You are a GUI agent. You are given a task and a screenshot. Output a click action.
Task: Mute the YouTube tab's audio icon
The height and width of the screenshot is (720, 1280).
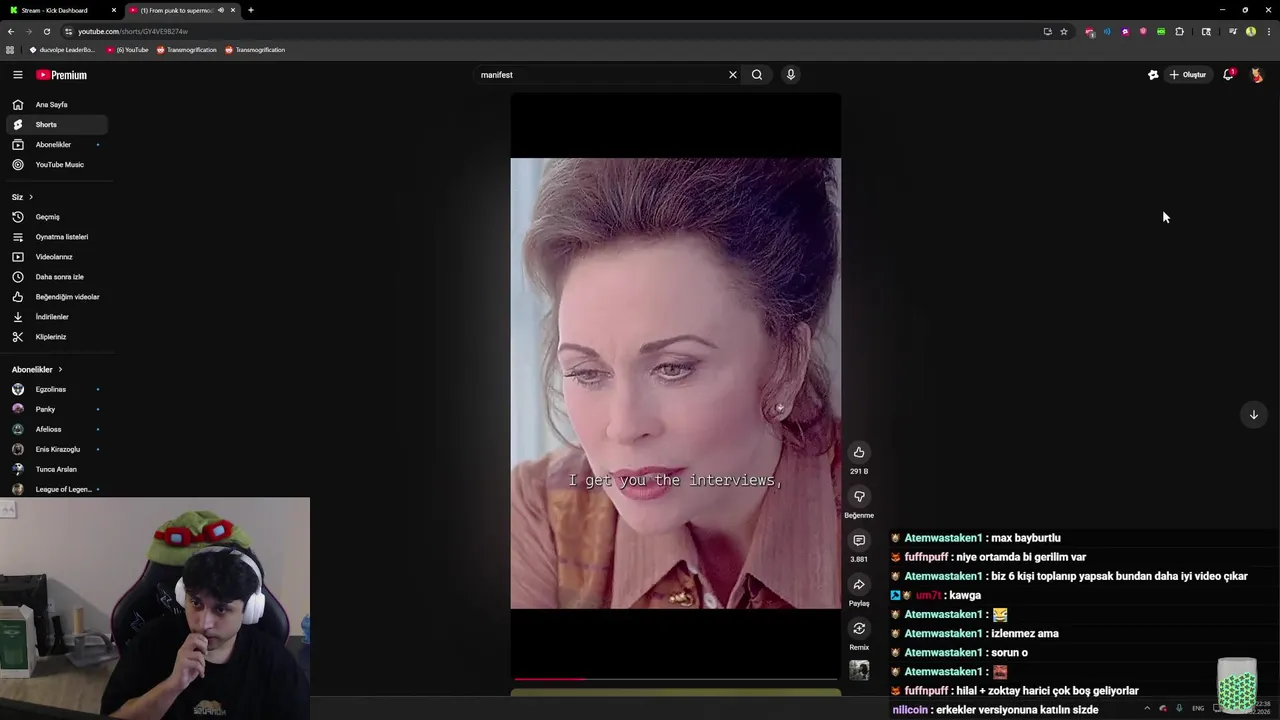pos(221,10)
